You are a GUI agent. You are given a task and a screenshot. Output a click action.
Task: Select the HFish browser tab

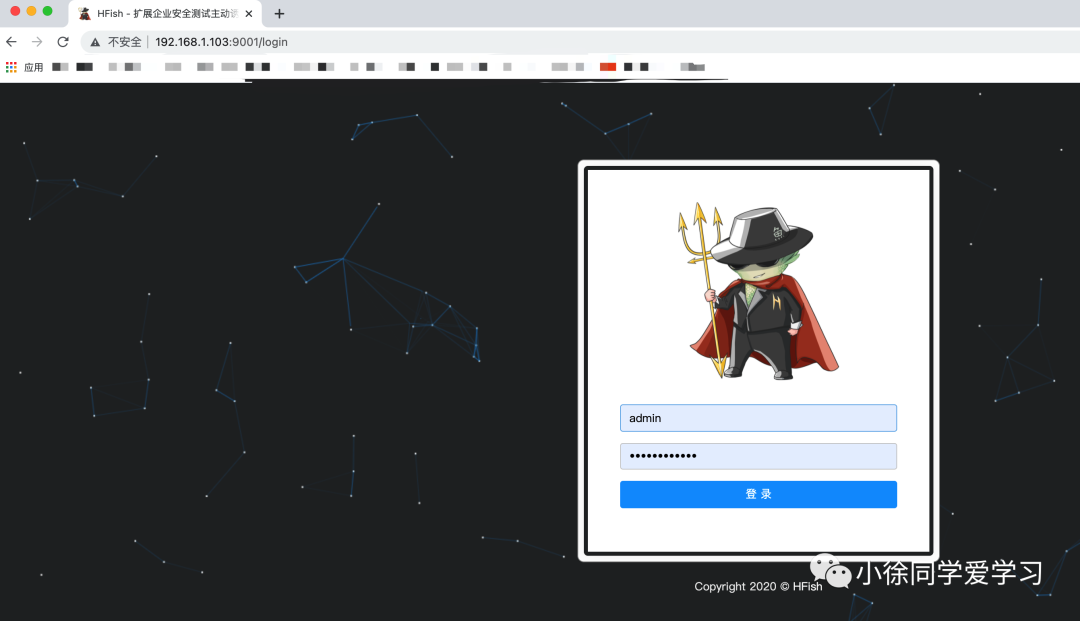pos(165,14)
